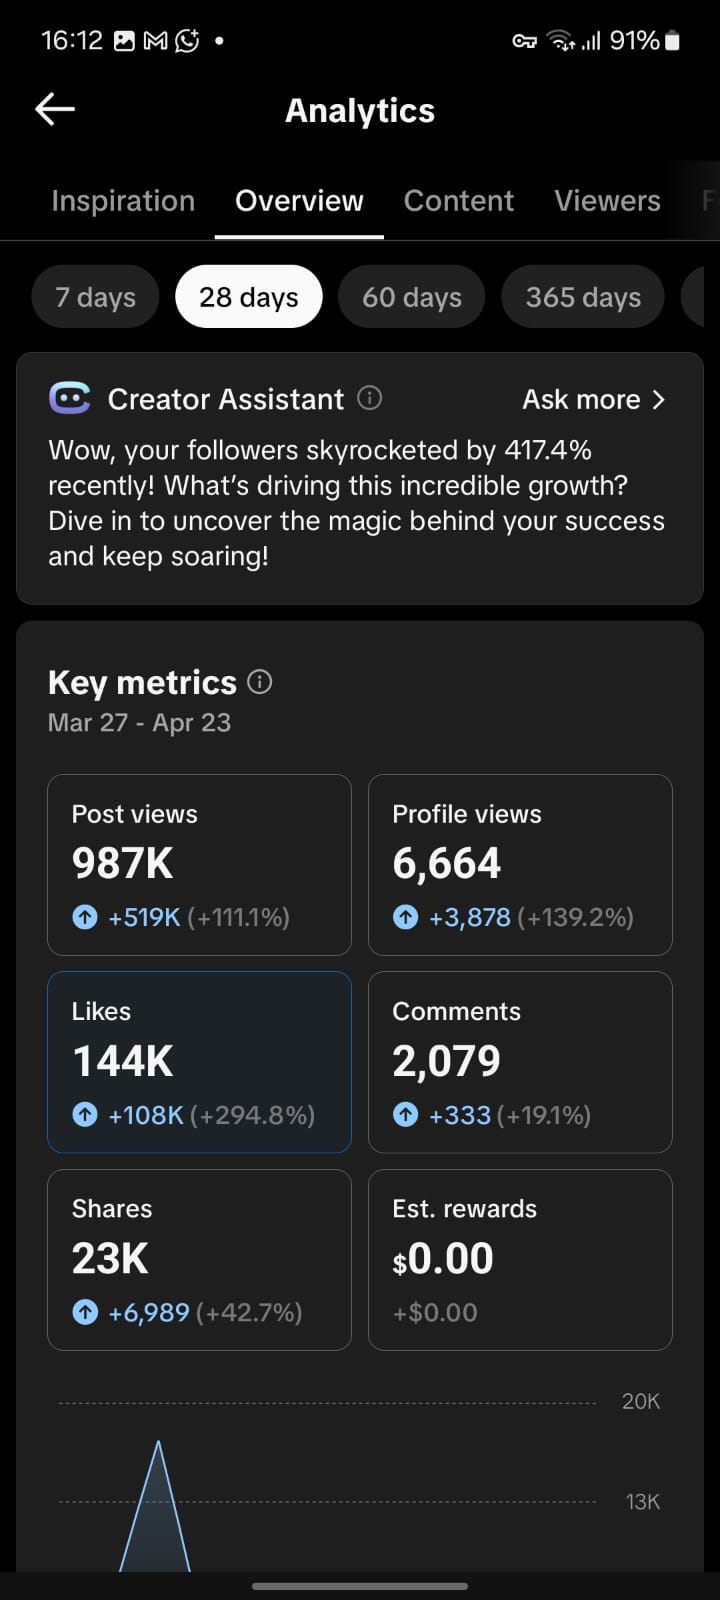720x1600 pixels.
Task: Select the Profile views metric card
Action: pos(520,864)
